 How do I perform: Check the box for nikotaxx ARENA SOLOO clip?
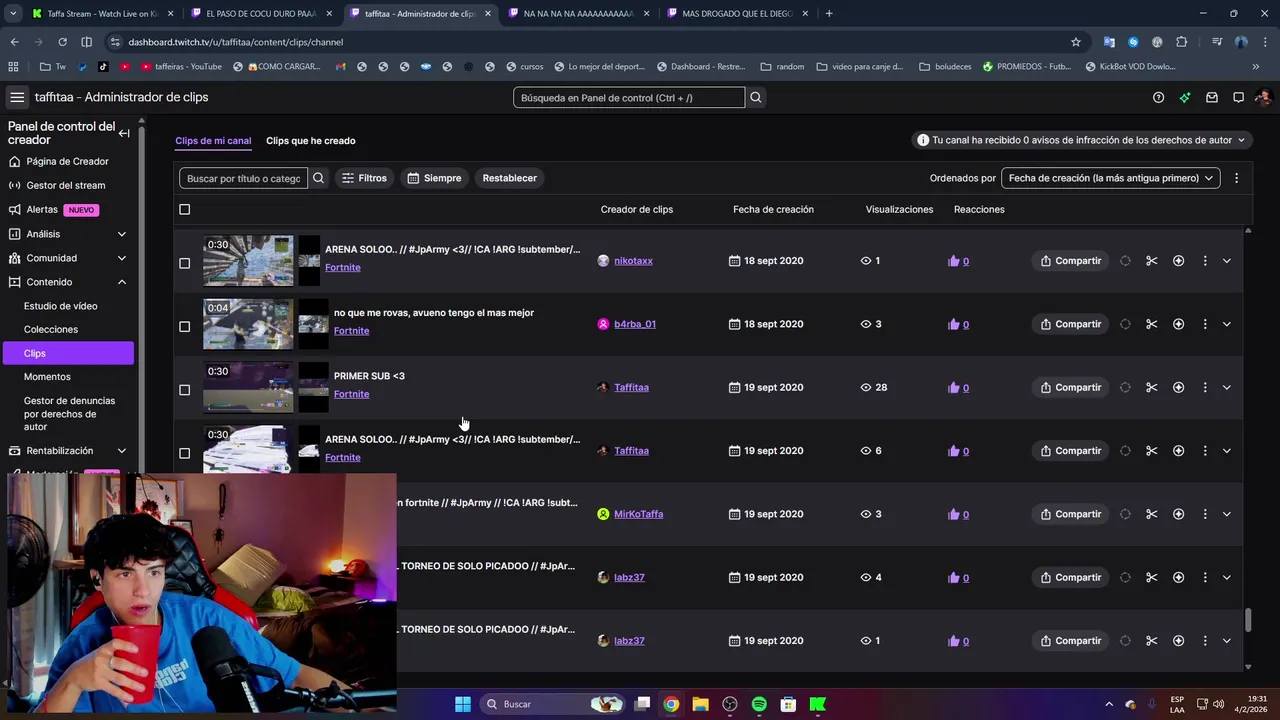click(184, 263)
